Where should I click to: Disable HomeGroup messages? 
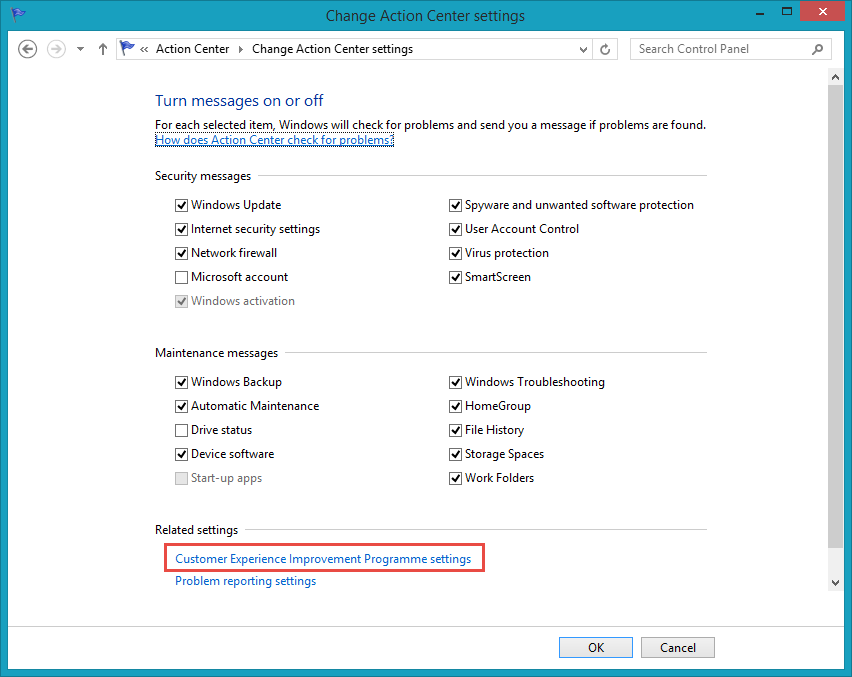455,406
